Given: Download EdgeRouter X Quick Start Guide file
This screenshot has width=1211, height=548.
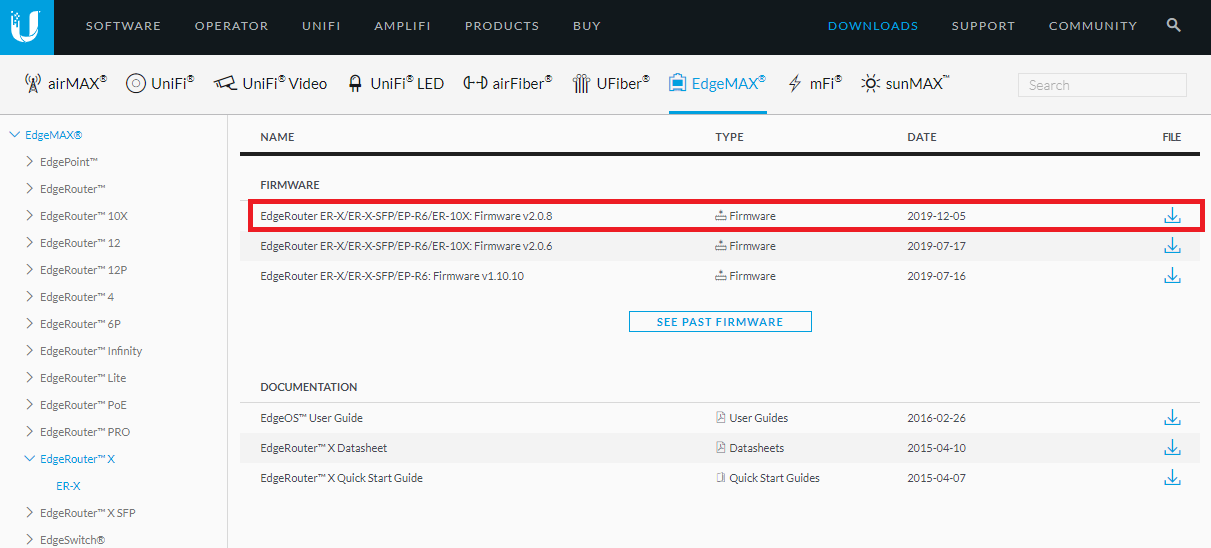Looking at the screenshot, I should tap(1172, 478).
